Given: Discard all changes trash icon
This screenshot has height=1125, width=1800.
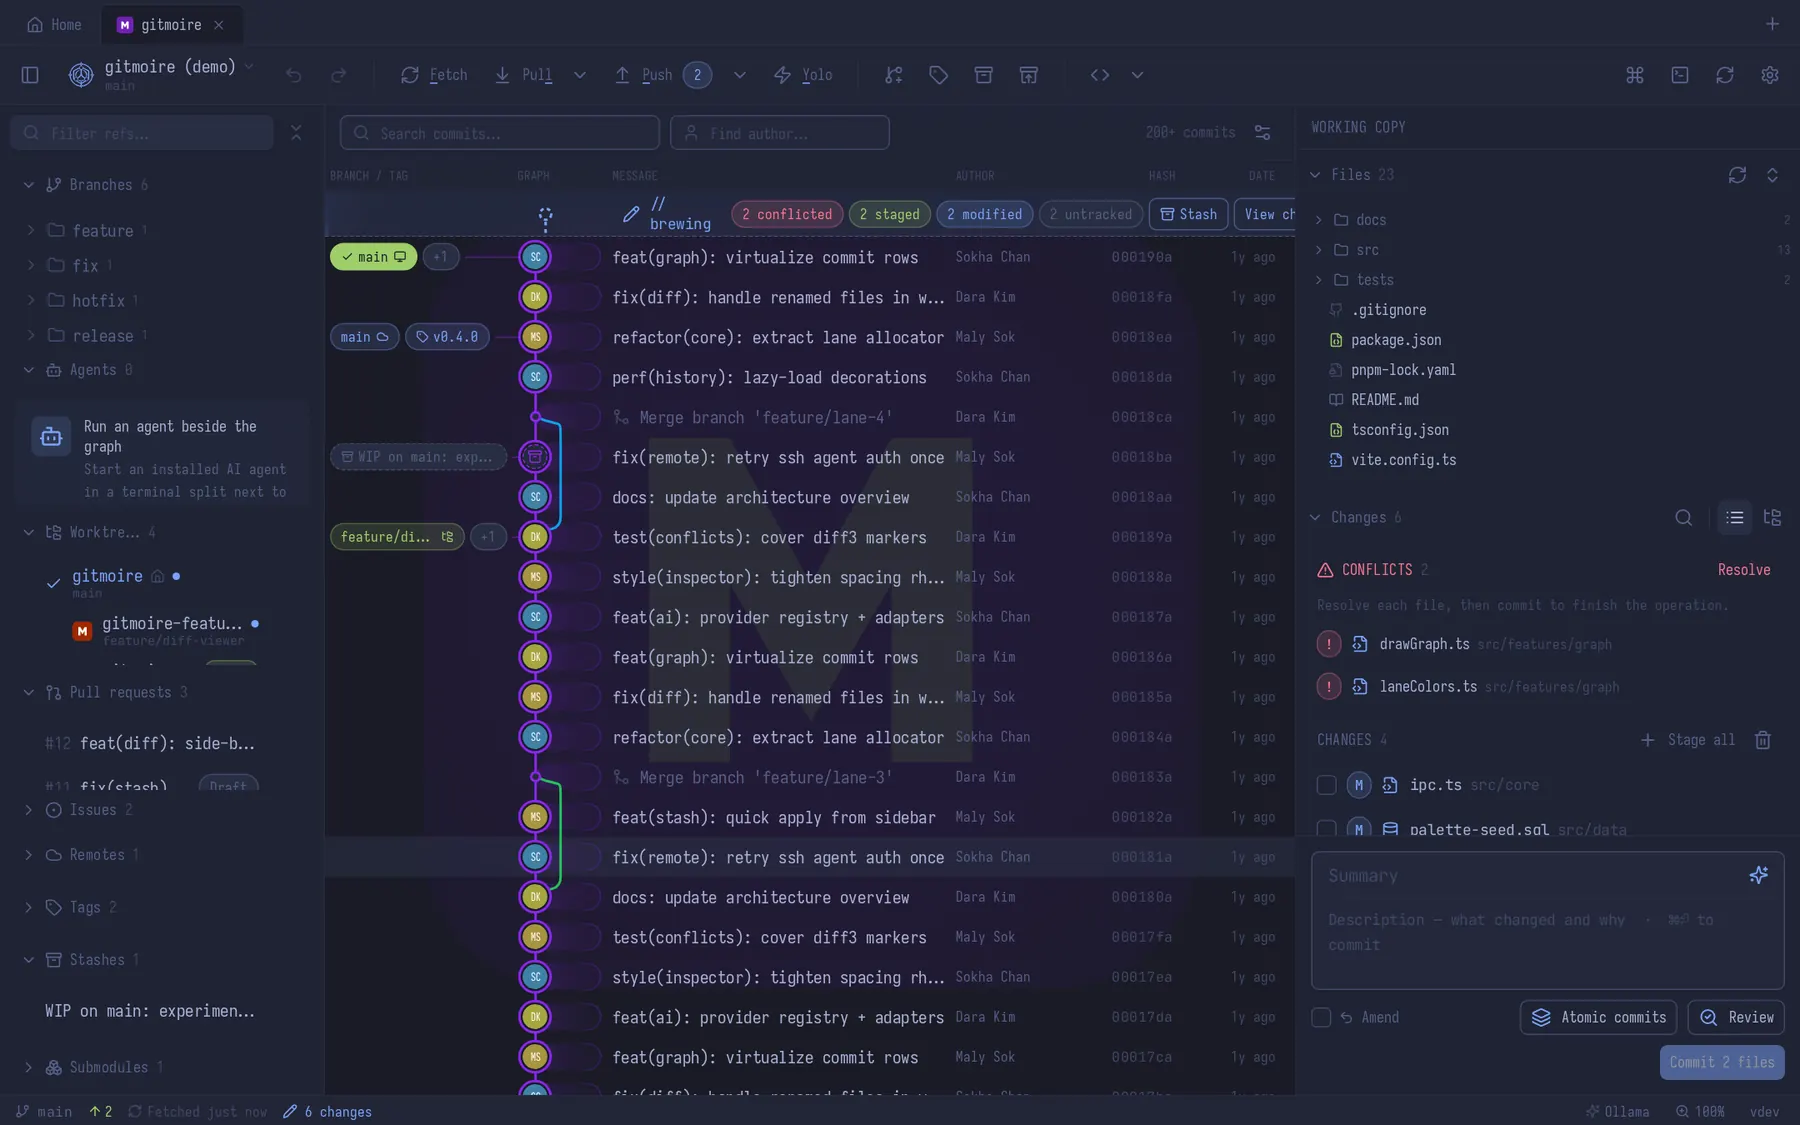Looking at the screenshot, I should pyautogui.click(x=1763, y=740).
